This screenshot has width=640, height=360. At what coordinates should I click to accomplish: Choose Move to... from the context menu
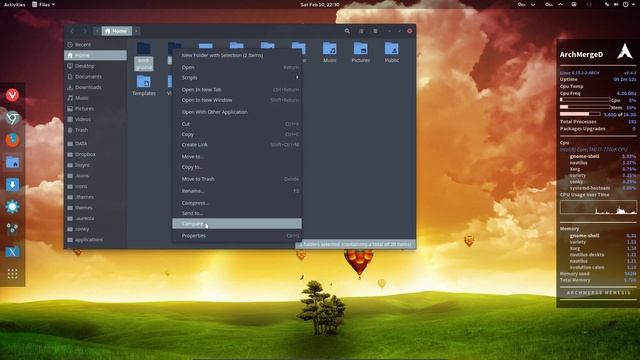(x=237, y=156)
